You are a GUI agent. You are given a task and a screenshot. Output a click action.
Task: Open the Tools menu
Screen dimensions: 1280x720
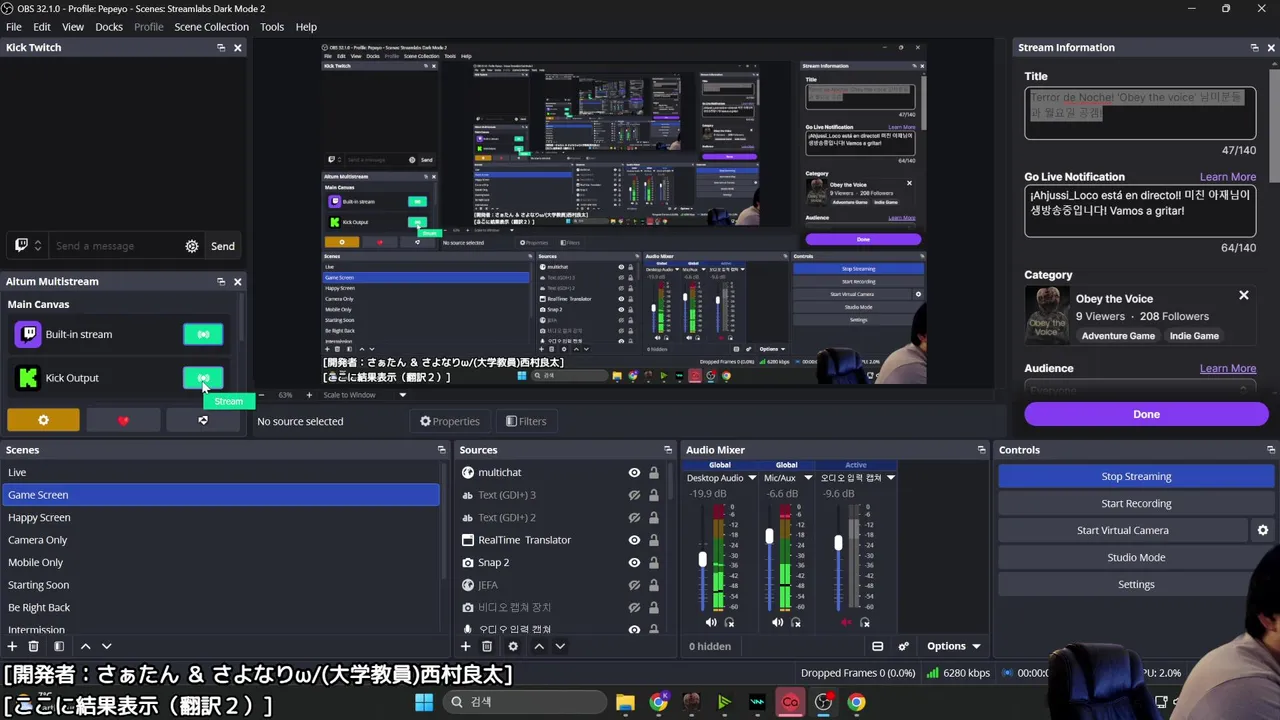pos(272,27)
